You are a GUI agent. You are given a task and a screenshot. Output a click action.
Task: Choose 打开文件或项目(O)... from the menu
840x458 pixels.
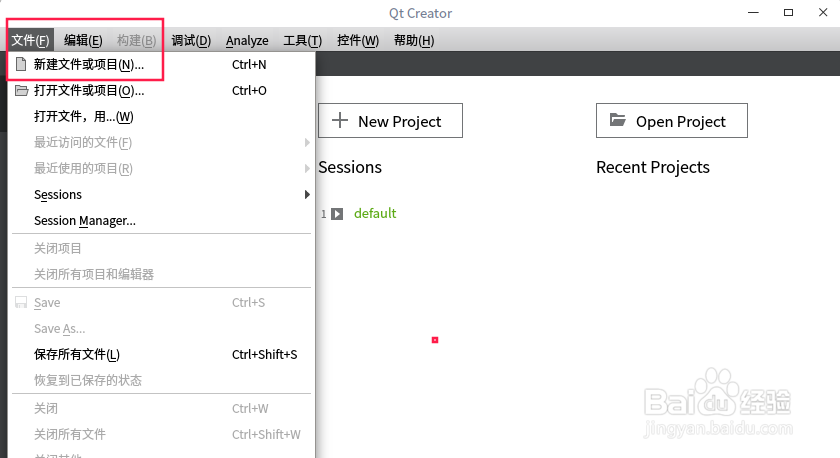click(x=89, y=90)
